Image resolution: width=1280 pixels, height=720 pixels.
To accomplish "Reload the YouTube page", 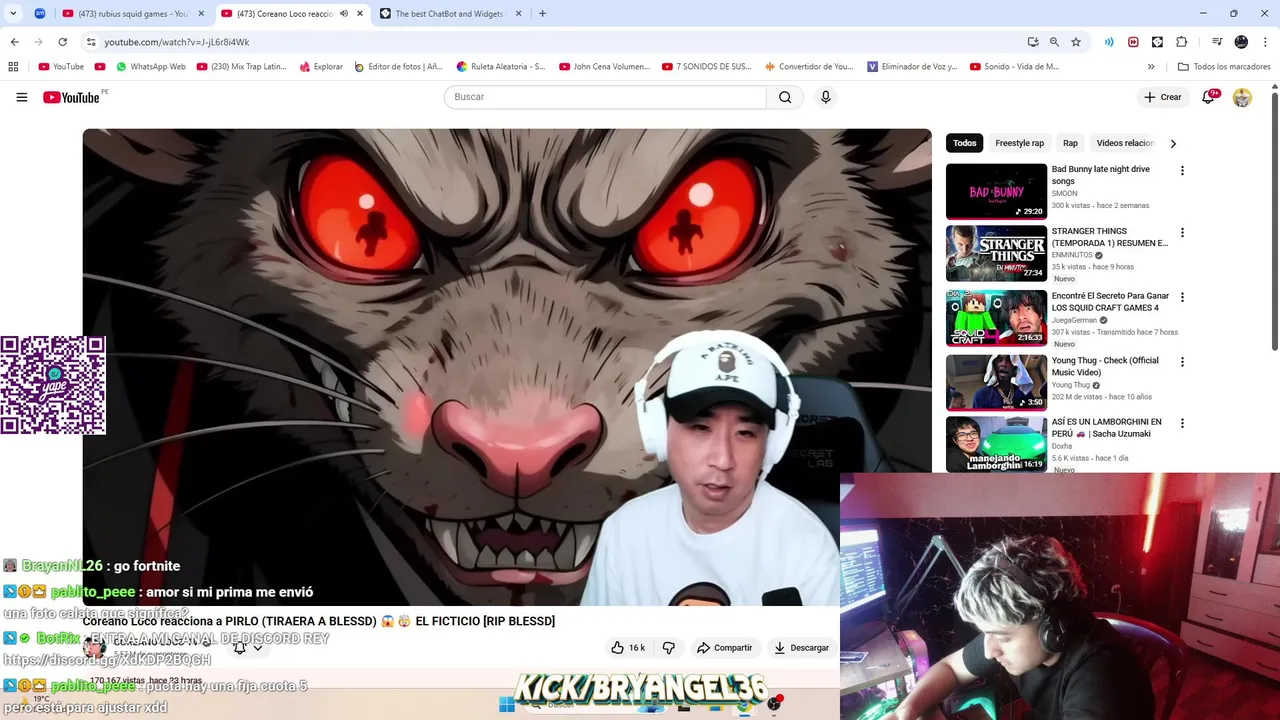I will pos(62,42).
